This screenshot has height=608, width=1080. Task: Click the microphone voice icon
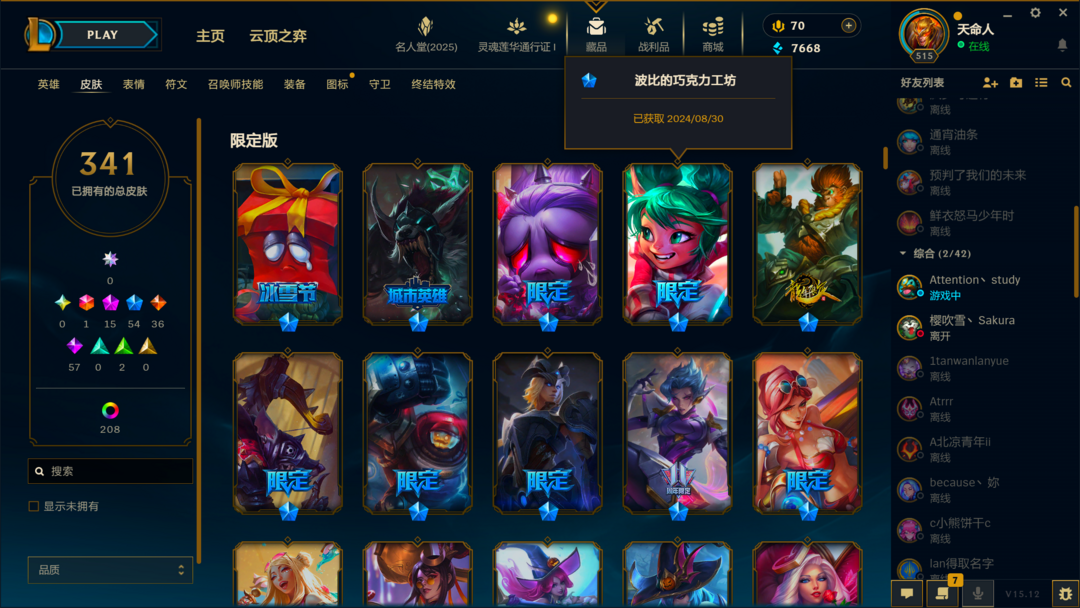coord(977,593)
